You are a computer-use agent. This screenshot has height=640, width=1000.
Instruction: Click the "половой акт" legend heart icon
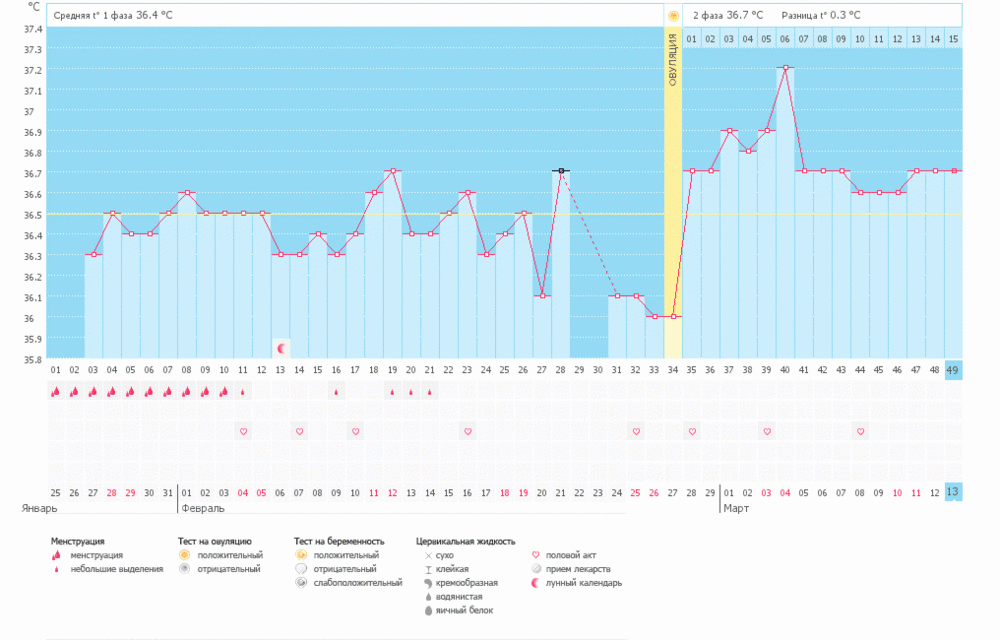[538, 555]
